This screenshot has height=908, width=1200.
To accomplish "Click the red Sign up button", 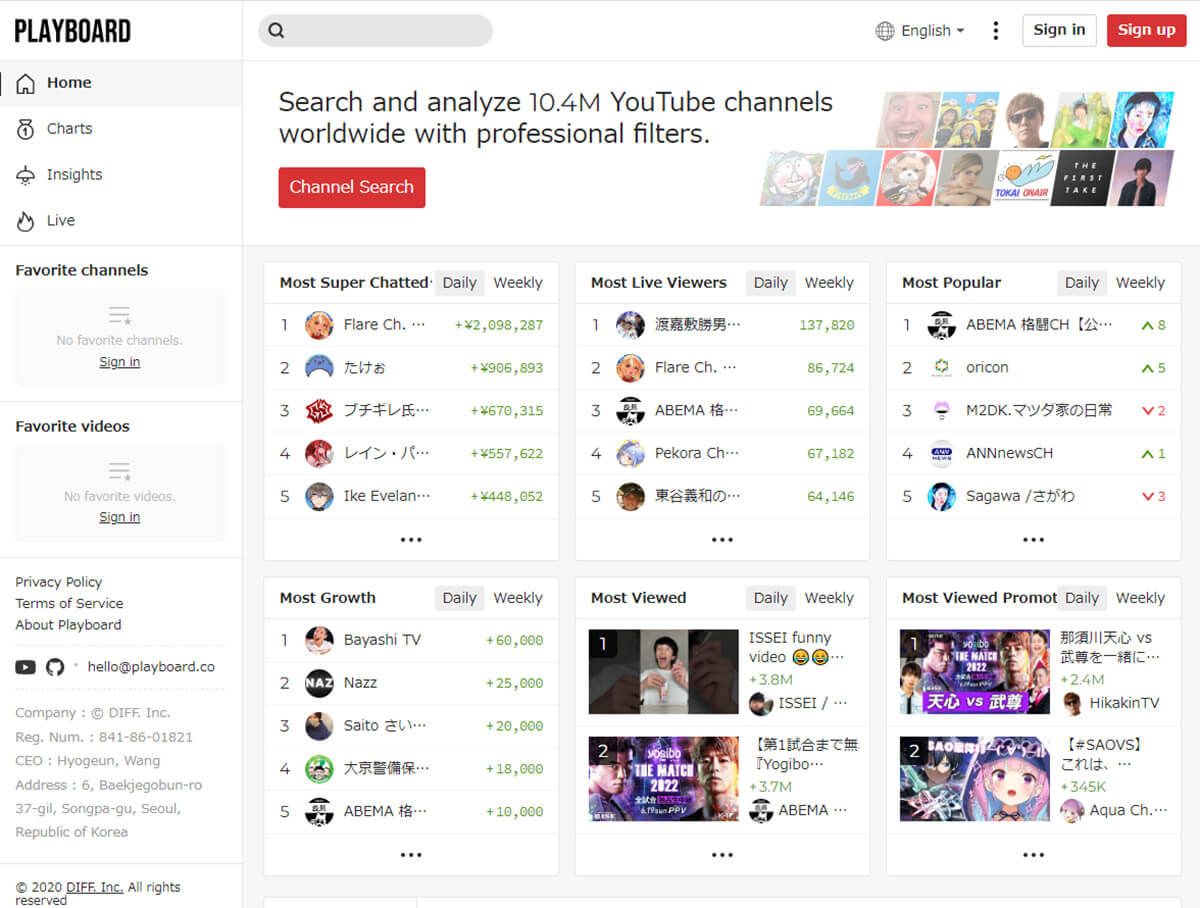I will point(1146,30).
